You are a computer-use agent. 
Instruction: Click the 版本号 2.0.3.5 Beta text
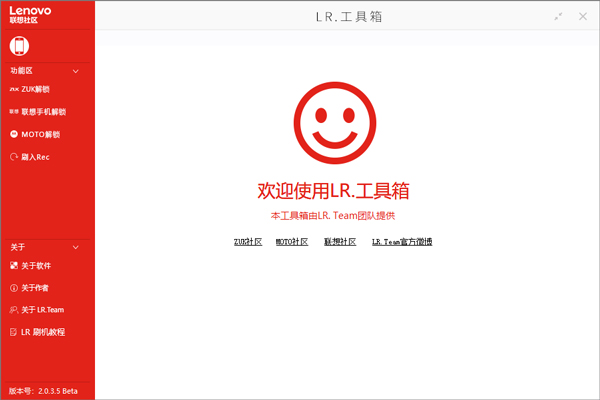point(43,391)
